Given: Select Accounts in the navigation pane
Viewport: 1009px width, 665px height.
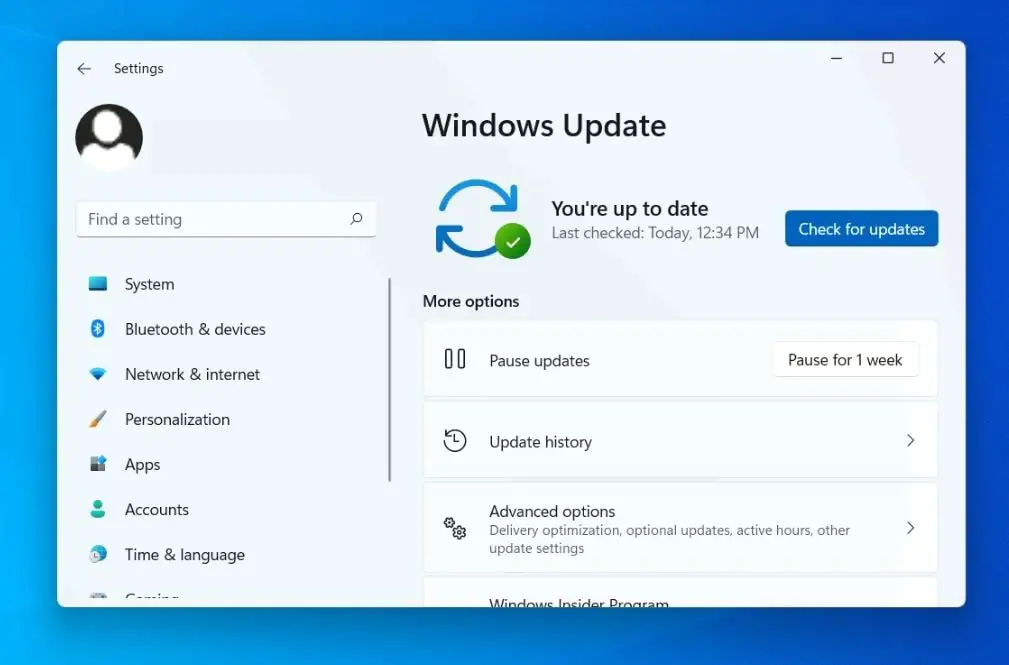Looking at the screenshot, I should (157, 509).
